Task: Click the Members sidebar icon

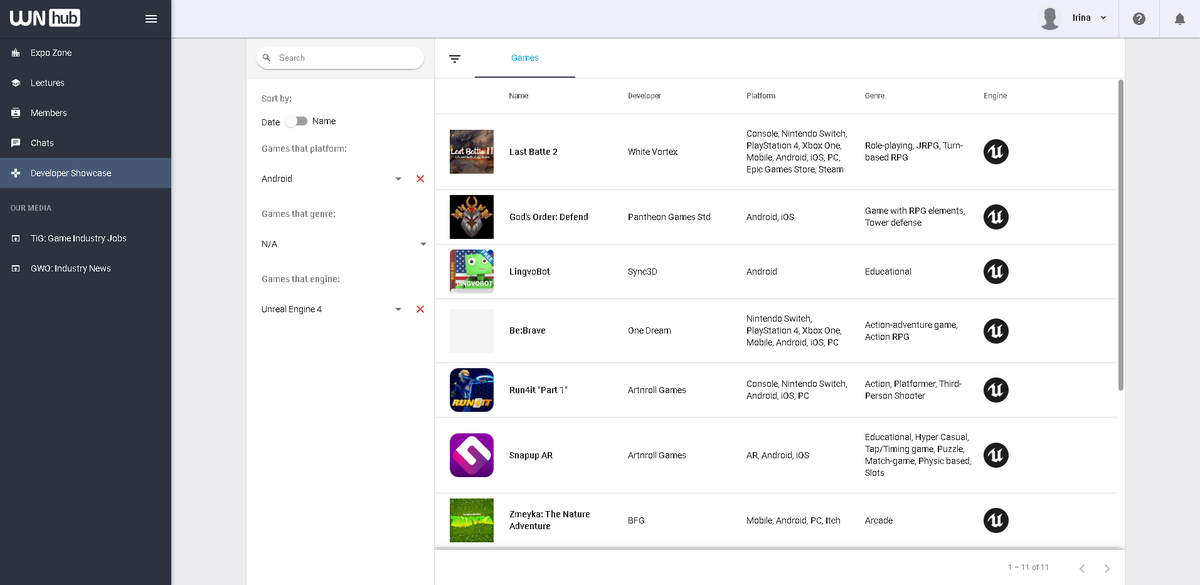Action: tap(15, 113)
